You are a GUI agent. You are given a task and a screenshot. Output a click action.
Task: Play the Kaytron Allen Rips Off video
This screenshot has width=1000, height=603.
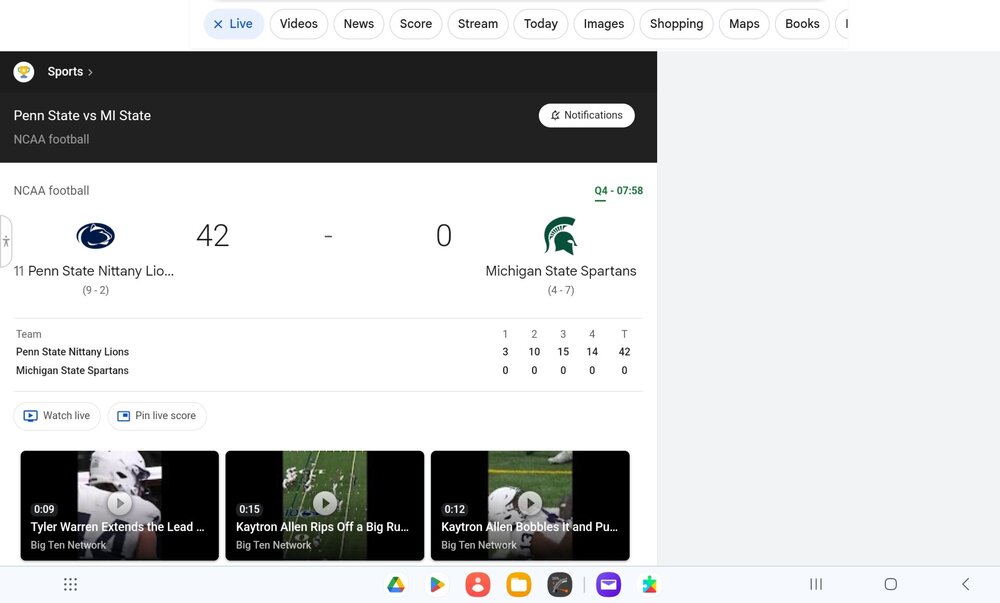click(x=325, y=505)
